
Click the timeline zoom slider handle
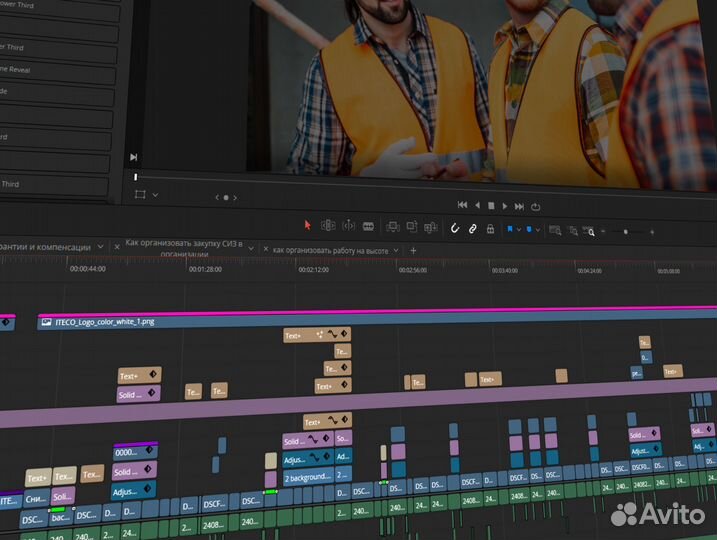pyautogui.click(x=625, y=232)
